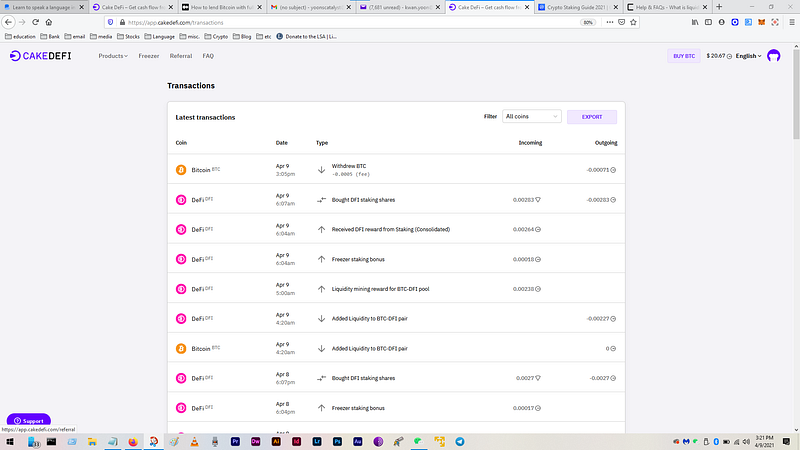Export the transactions list
800x450 pixels.
(x=592, y=117)
